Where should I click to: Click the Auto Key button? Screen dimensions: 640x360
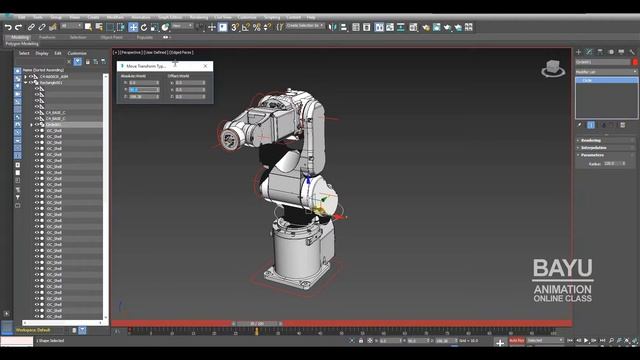click(x=517, y=340)
